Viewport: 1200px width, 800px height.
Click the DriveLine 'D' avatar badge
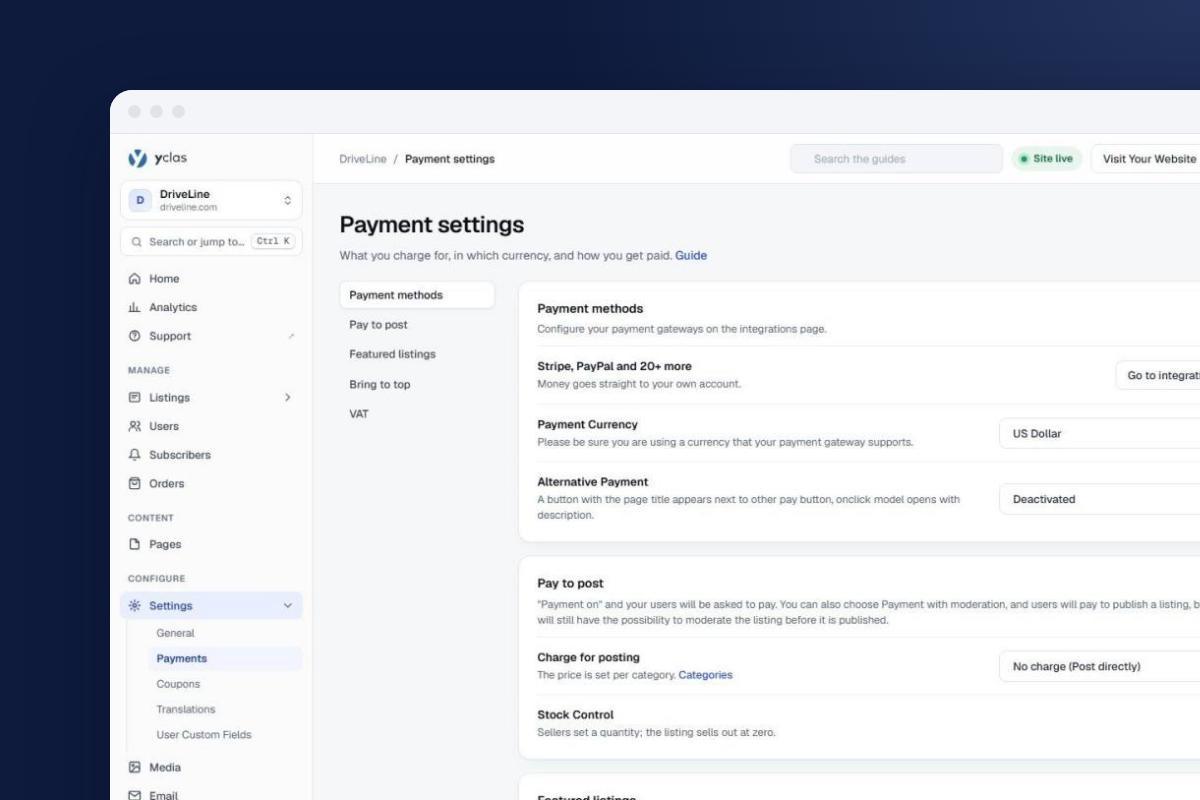pyautogui.click(x=140, y=200)
